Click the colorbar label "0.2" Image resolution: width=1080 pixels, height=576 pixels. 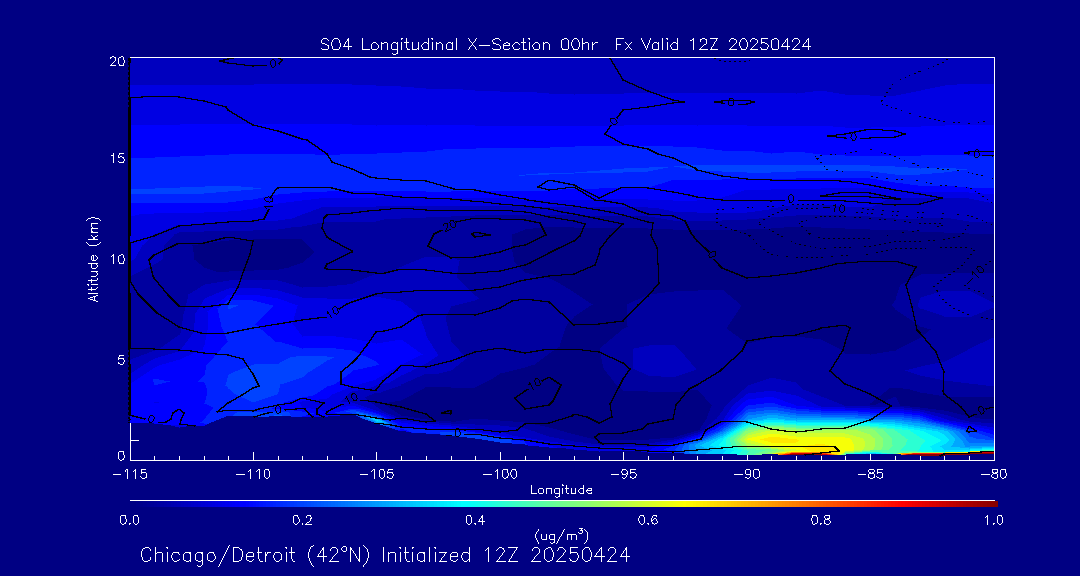[x=302, y=521]
